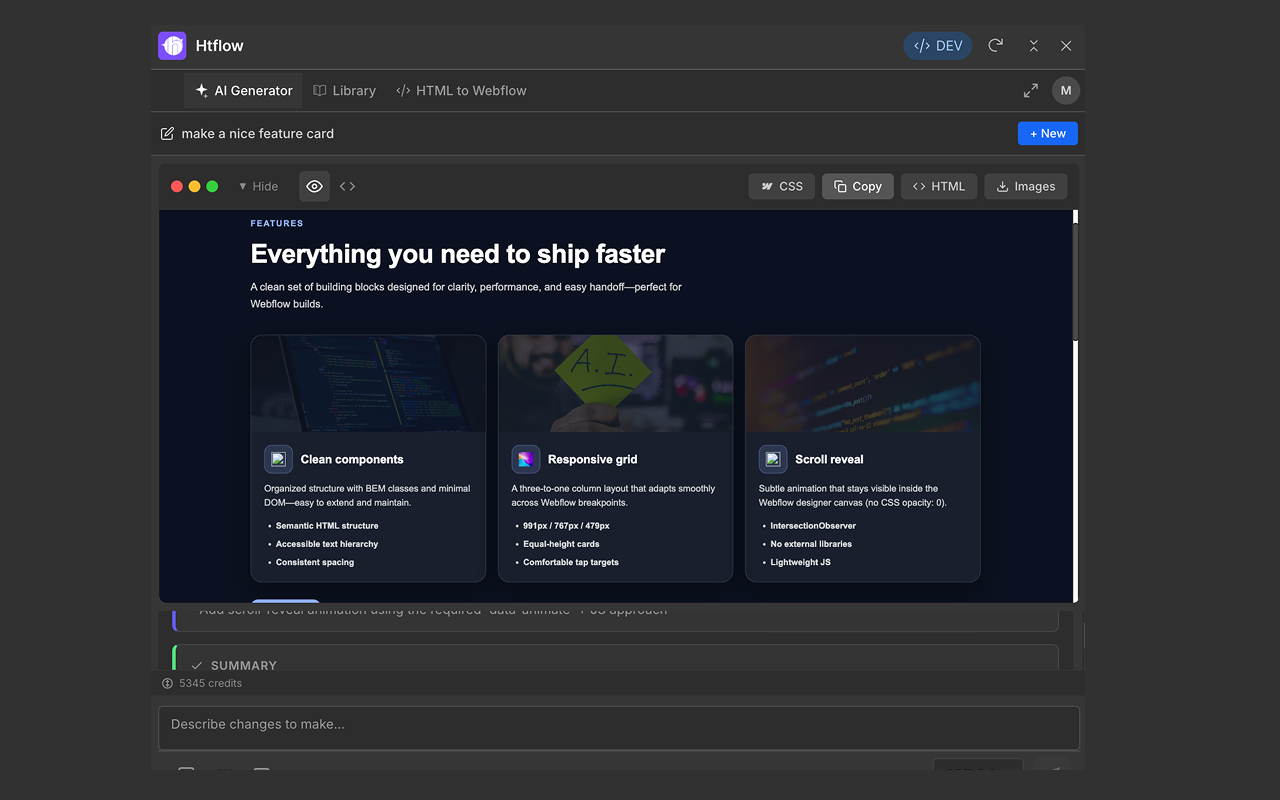Click the 'Equal-height cards' bullet

[x=561, y=544]
